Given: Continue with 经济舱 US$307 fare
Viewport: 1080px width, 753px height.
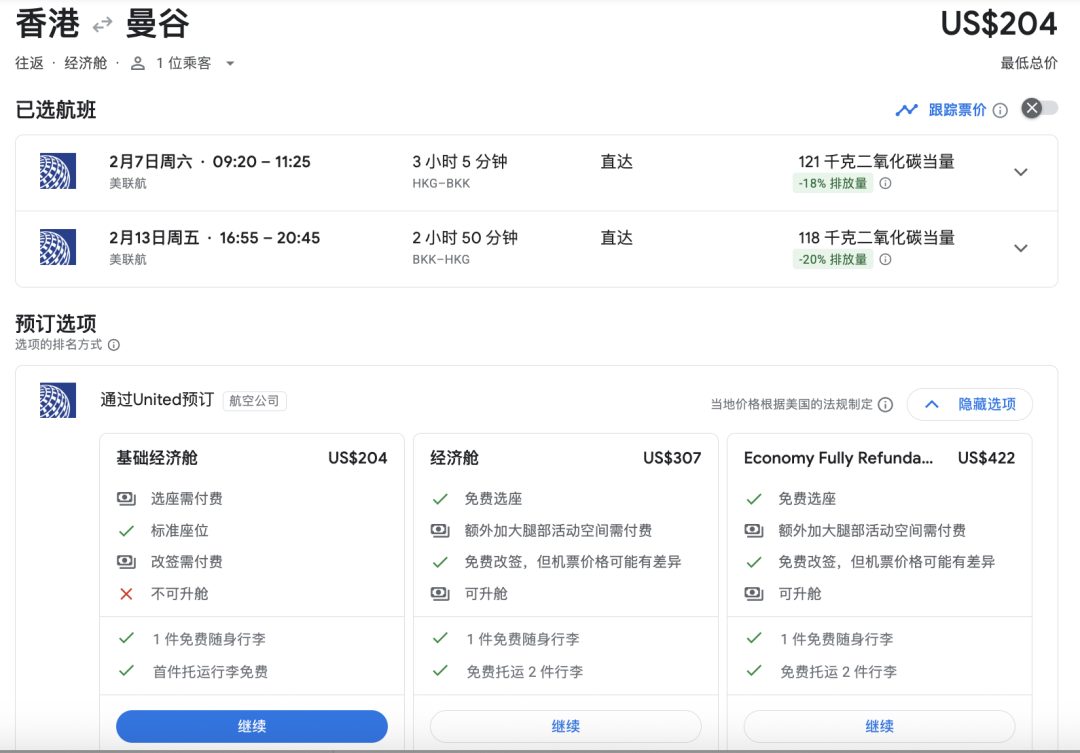Looking at the screenshot, I should pos(566,726).
